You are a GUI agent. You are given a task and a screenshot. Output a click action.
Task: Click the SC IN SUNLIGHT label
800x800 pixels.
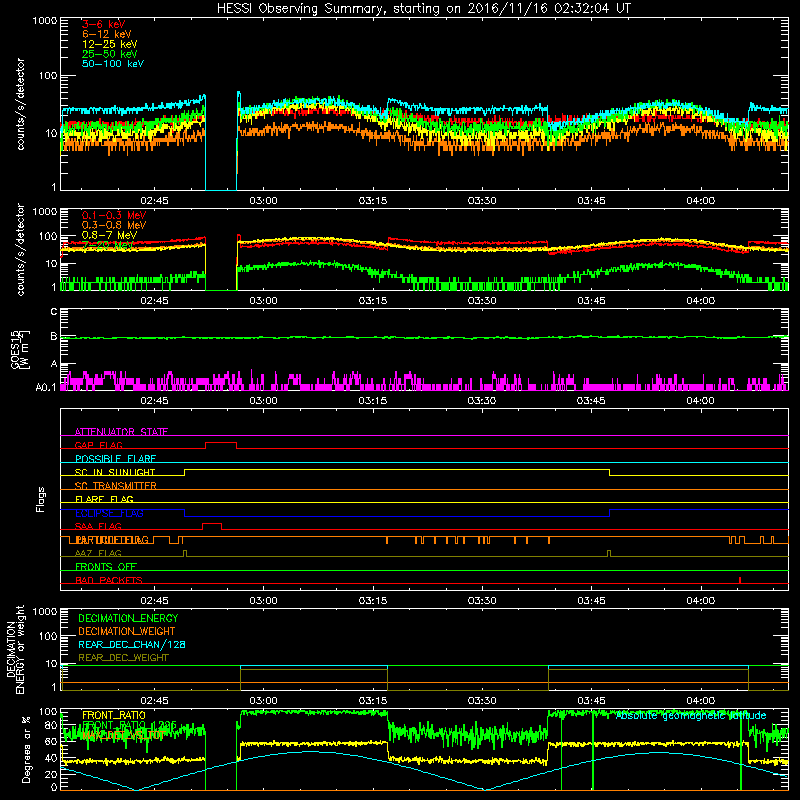(x=115, y=472)
